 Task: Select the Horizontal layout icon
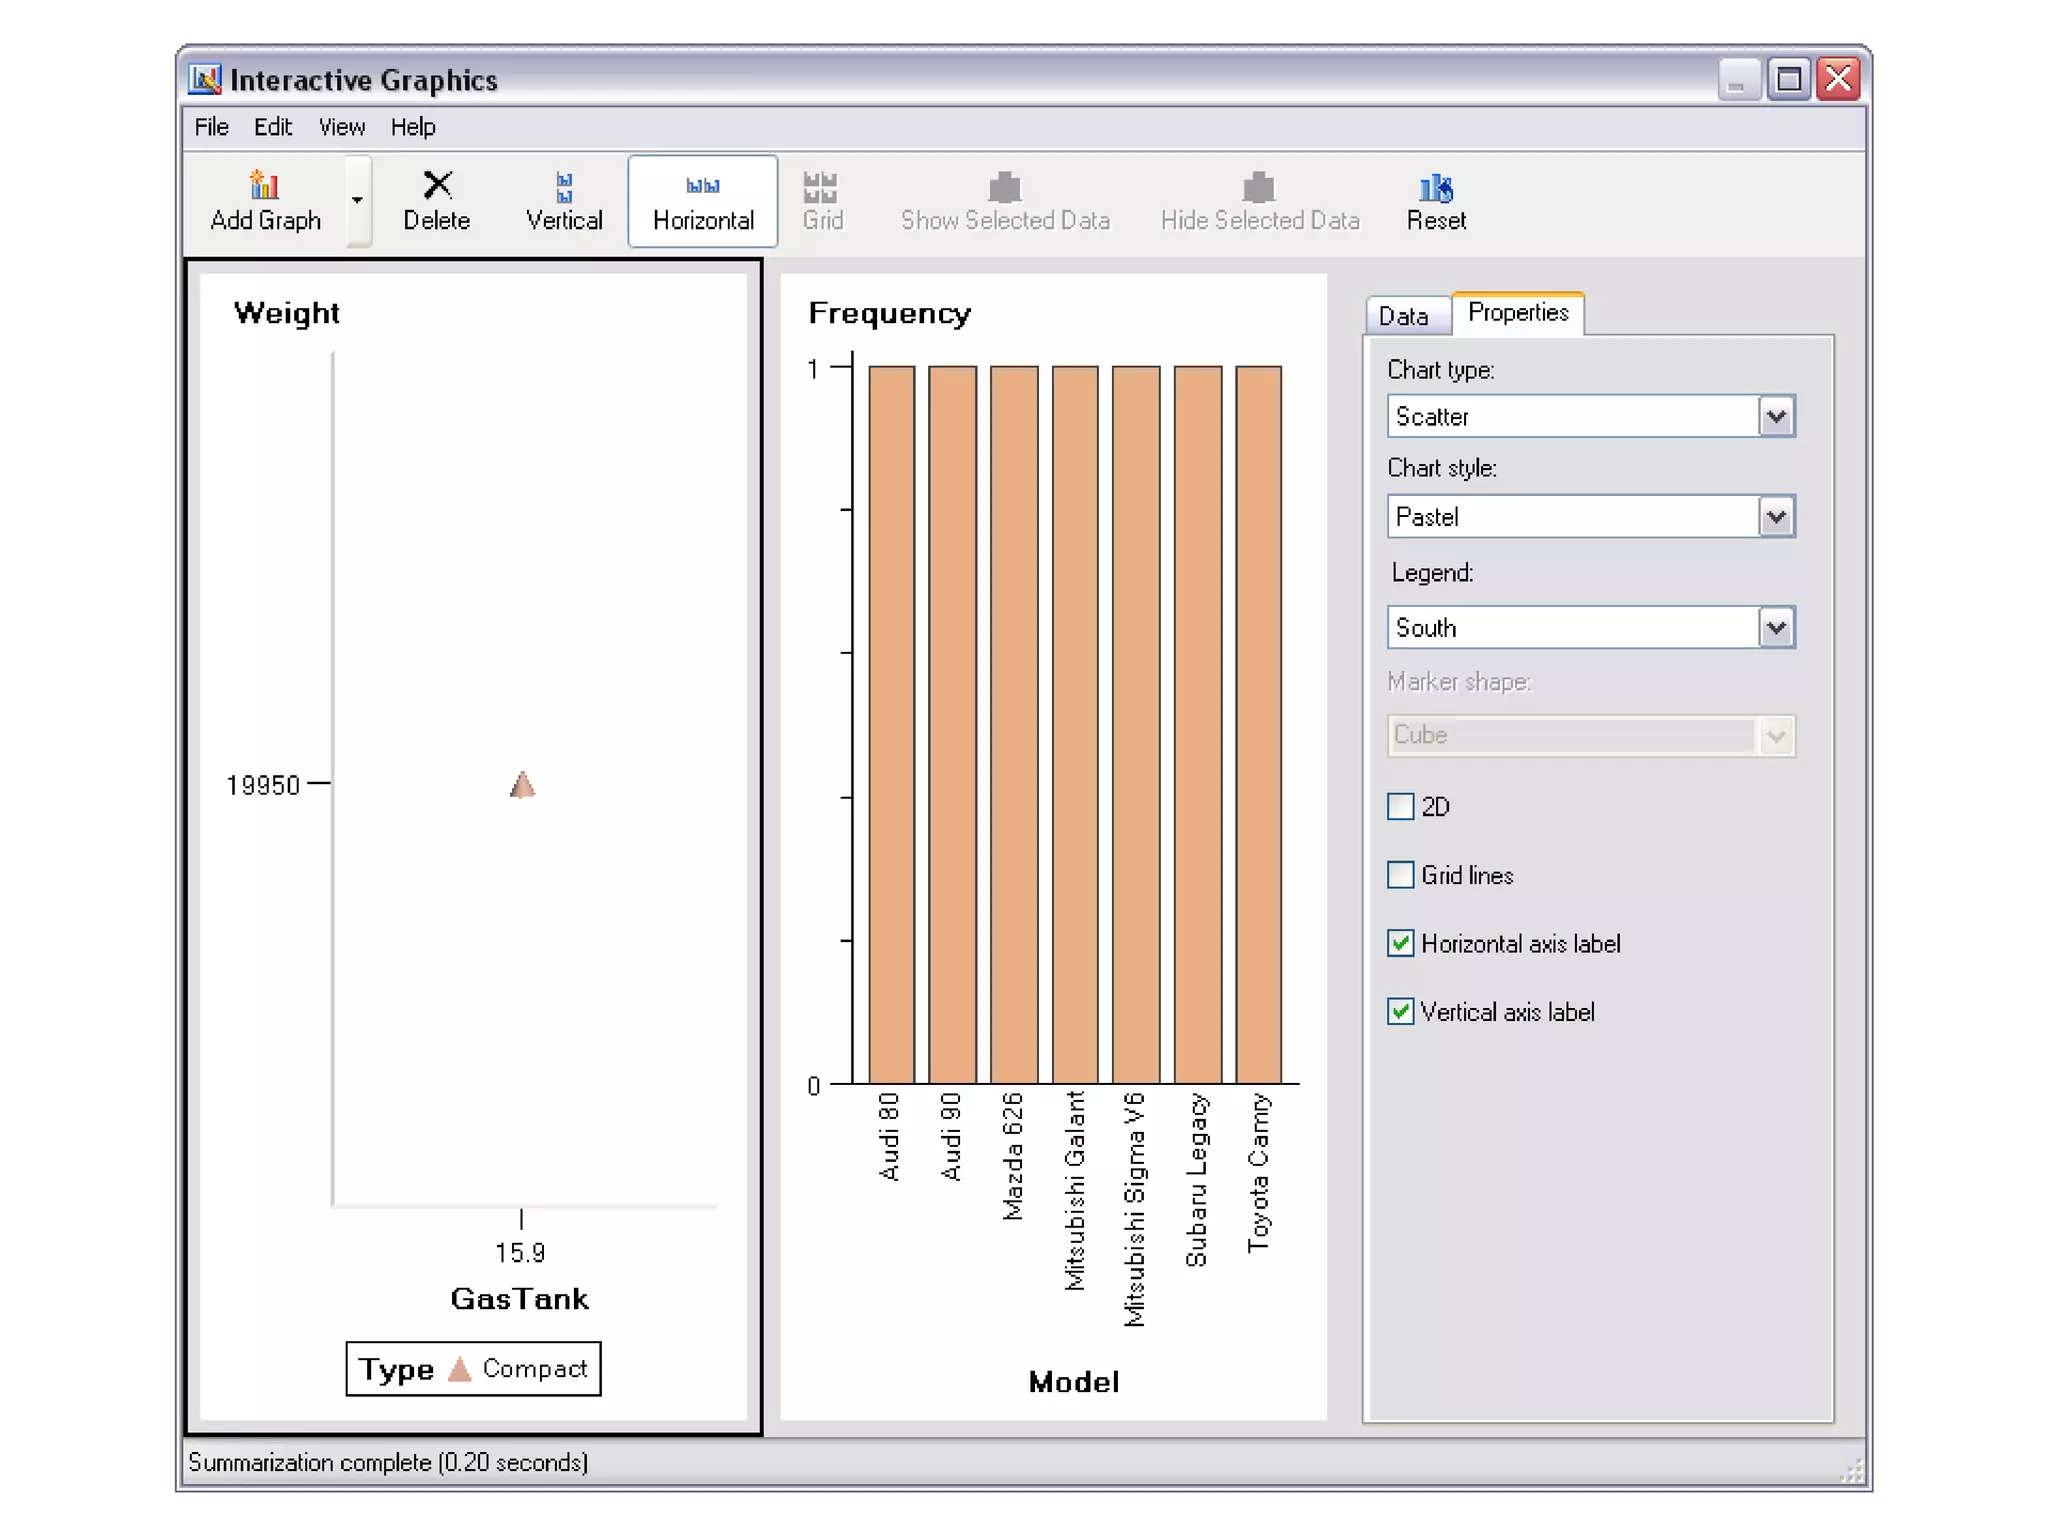pos(702,186)
